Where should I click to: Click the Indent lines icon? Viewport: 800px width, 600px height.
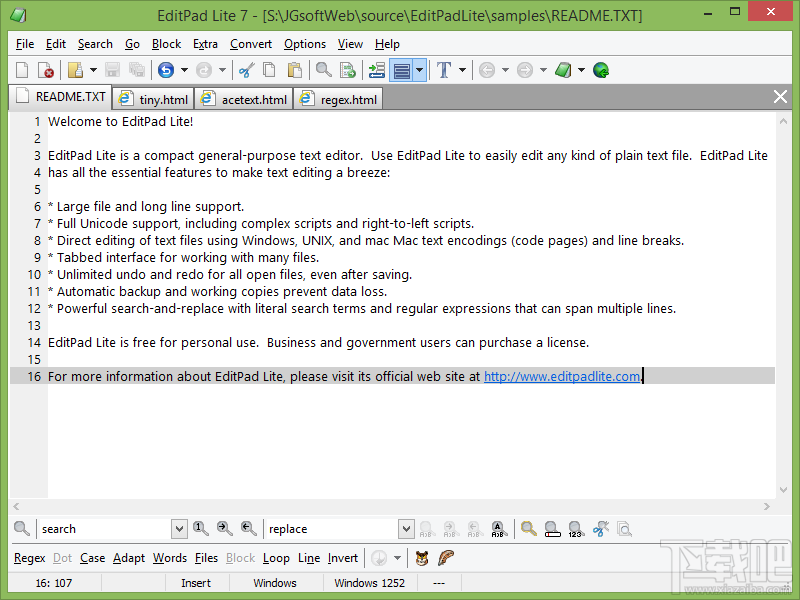coord(377,70)
